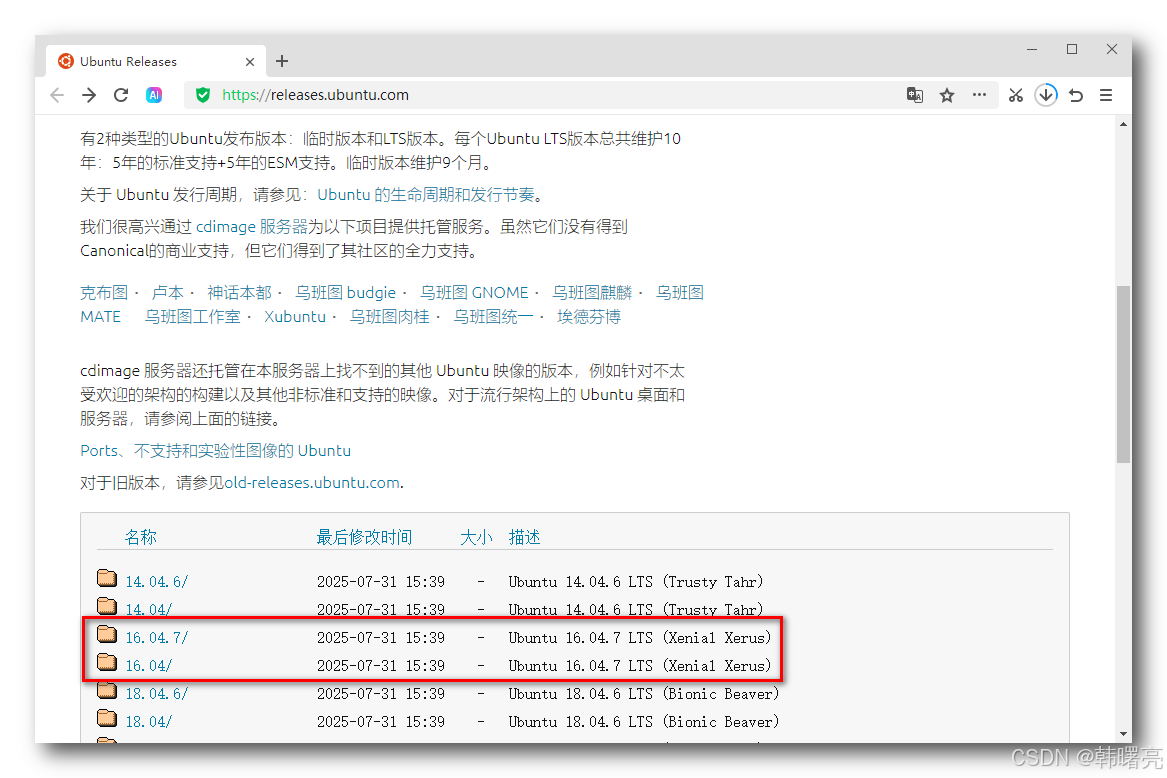
Task: Click folder icon for 14.04/
Action: point(107,606)
